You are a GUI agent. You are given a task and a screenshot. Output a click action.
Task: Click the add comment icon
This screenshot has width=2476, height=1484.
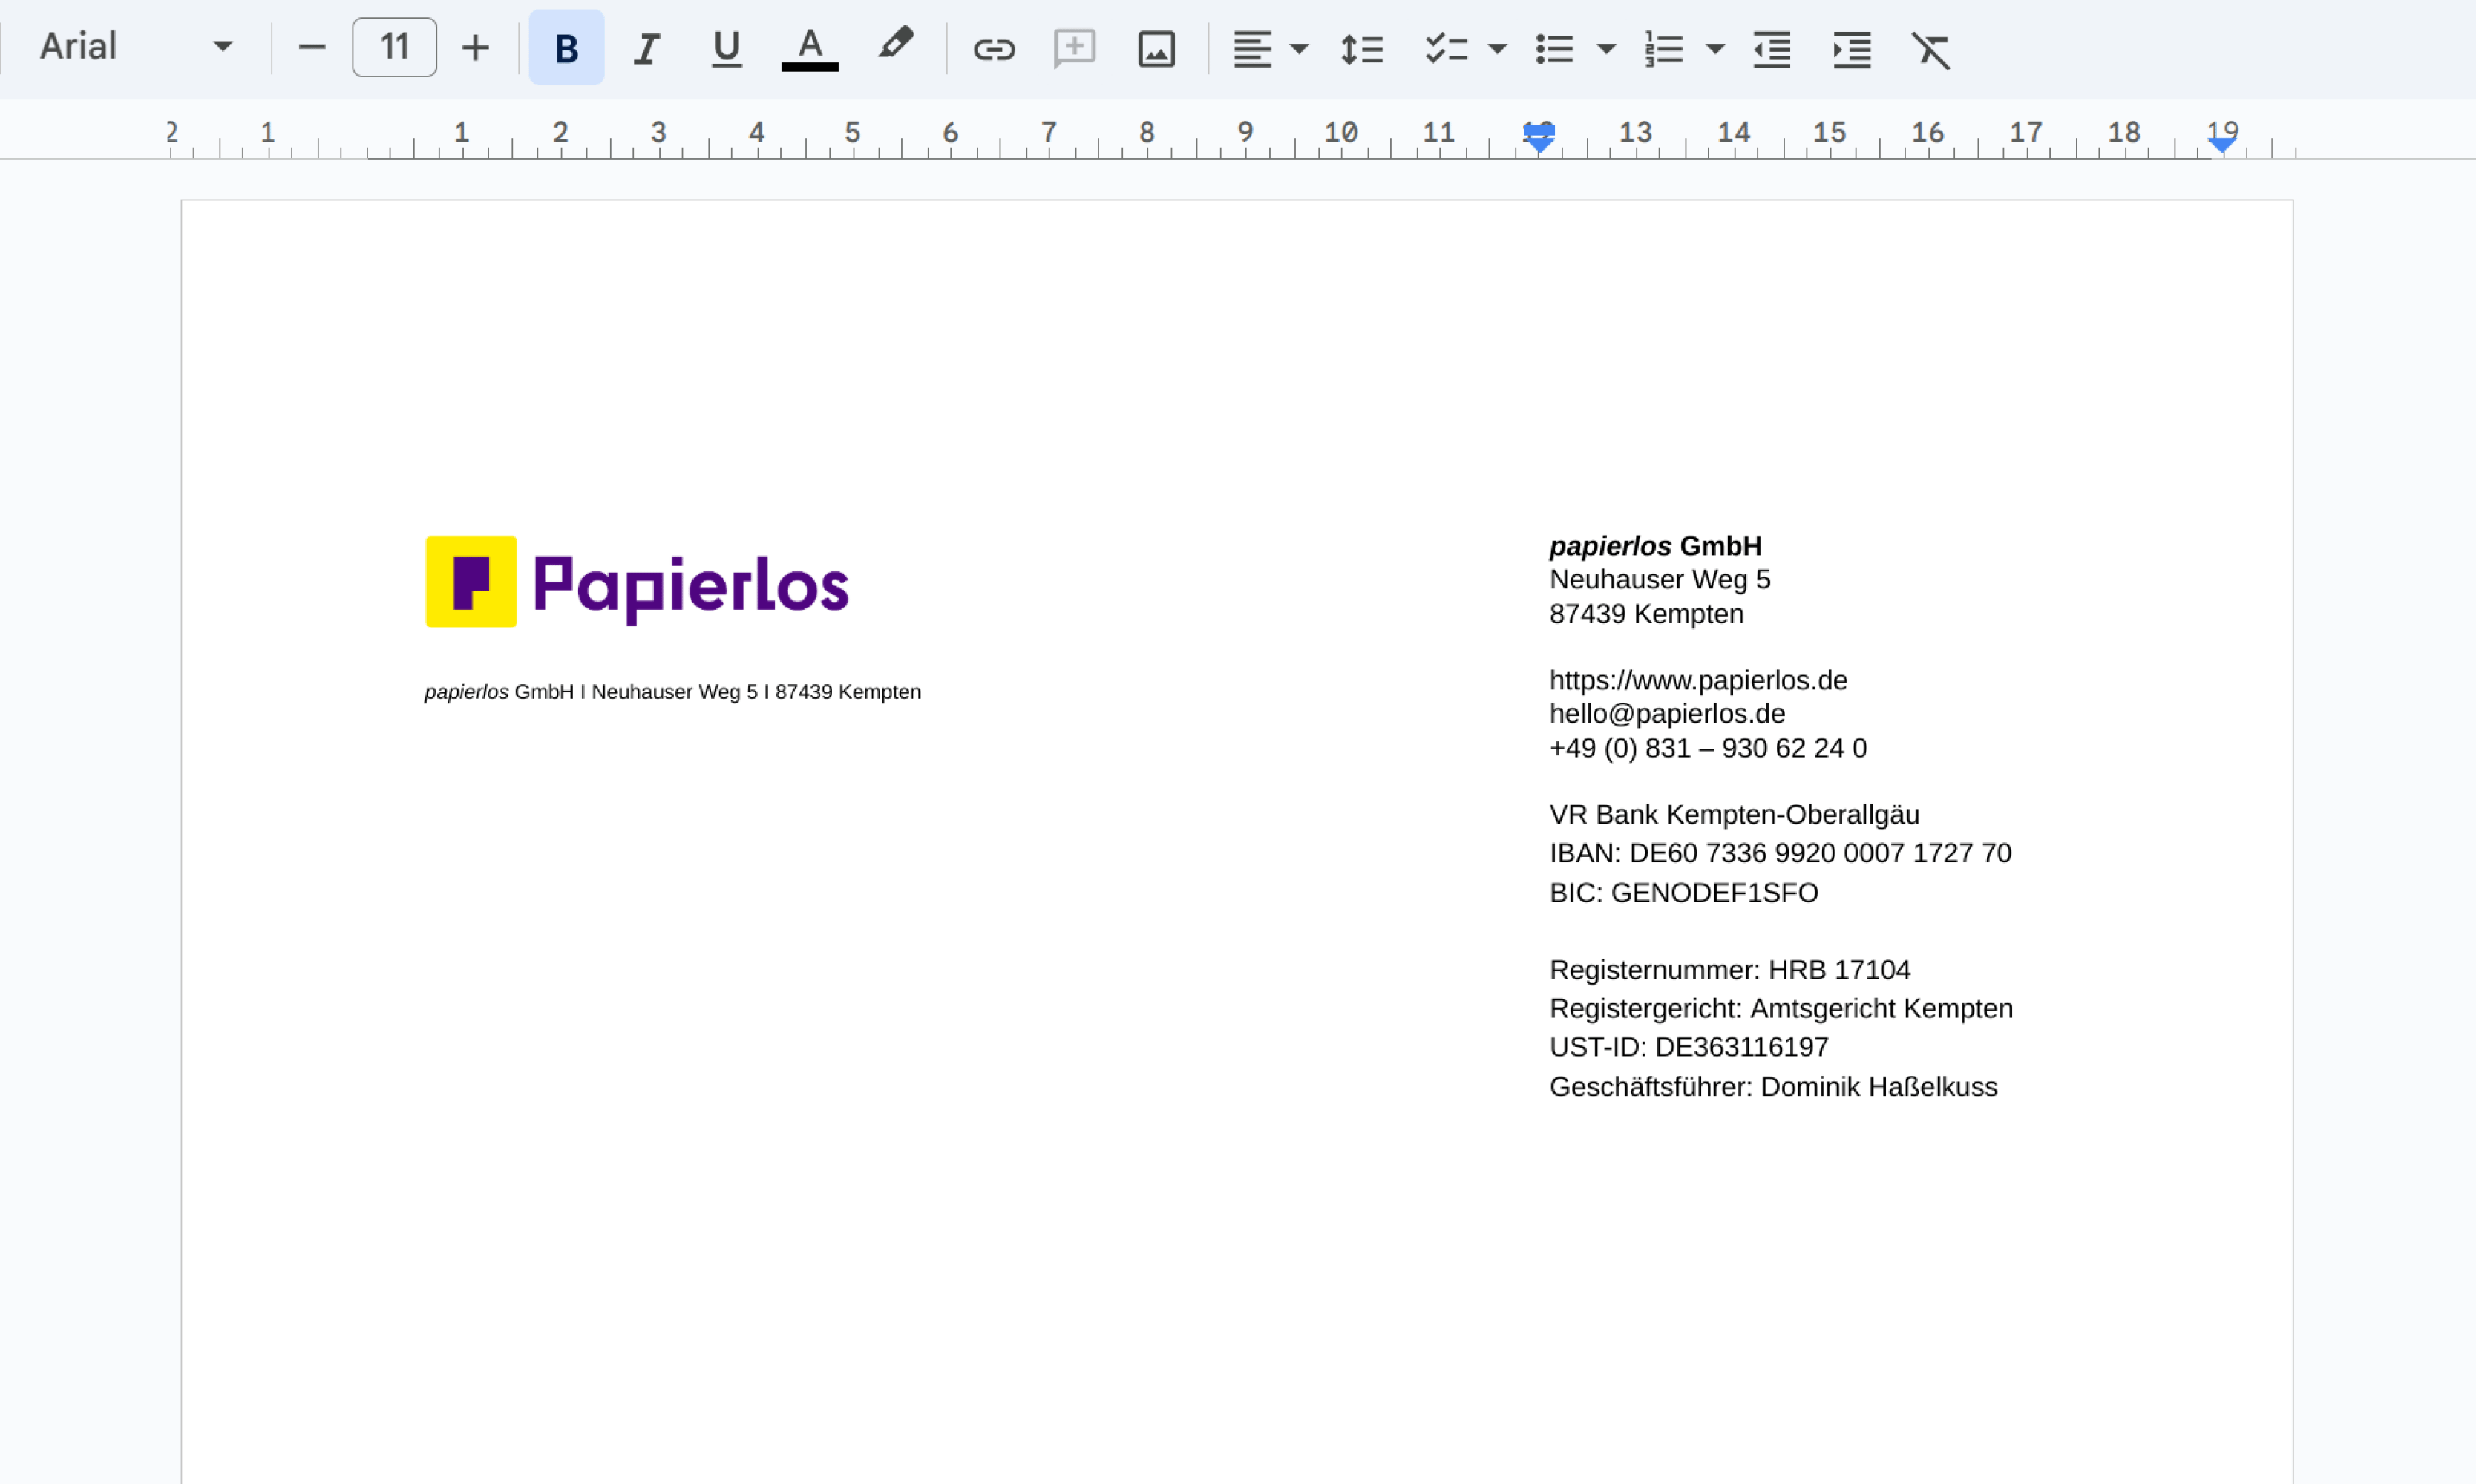click(1074, 48)
